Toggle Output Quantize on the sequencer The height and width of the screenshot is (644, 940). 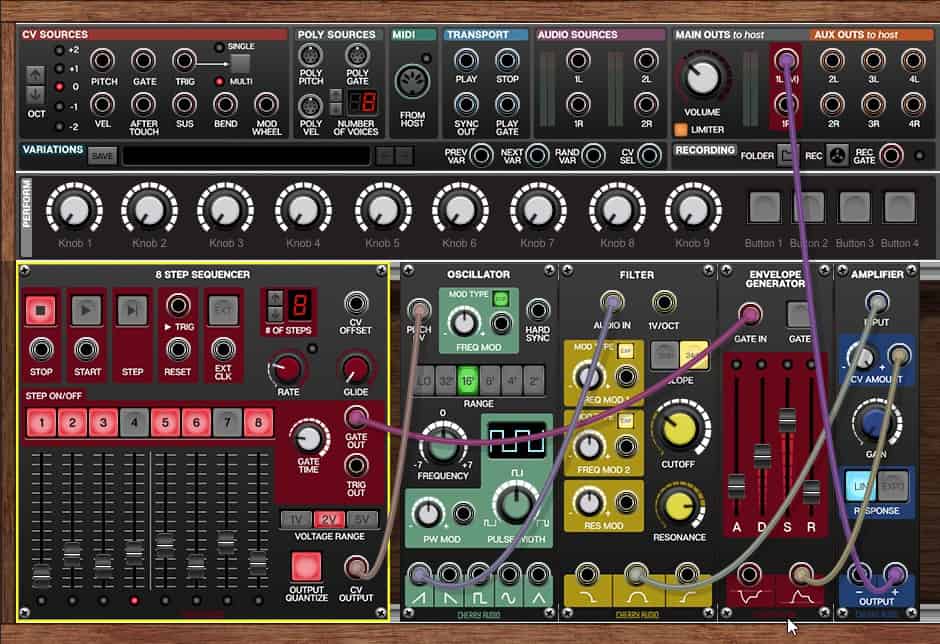[x=307, y=566]
